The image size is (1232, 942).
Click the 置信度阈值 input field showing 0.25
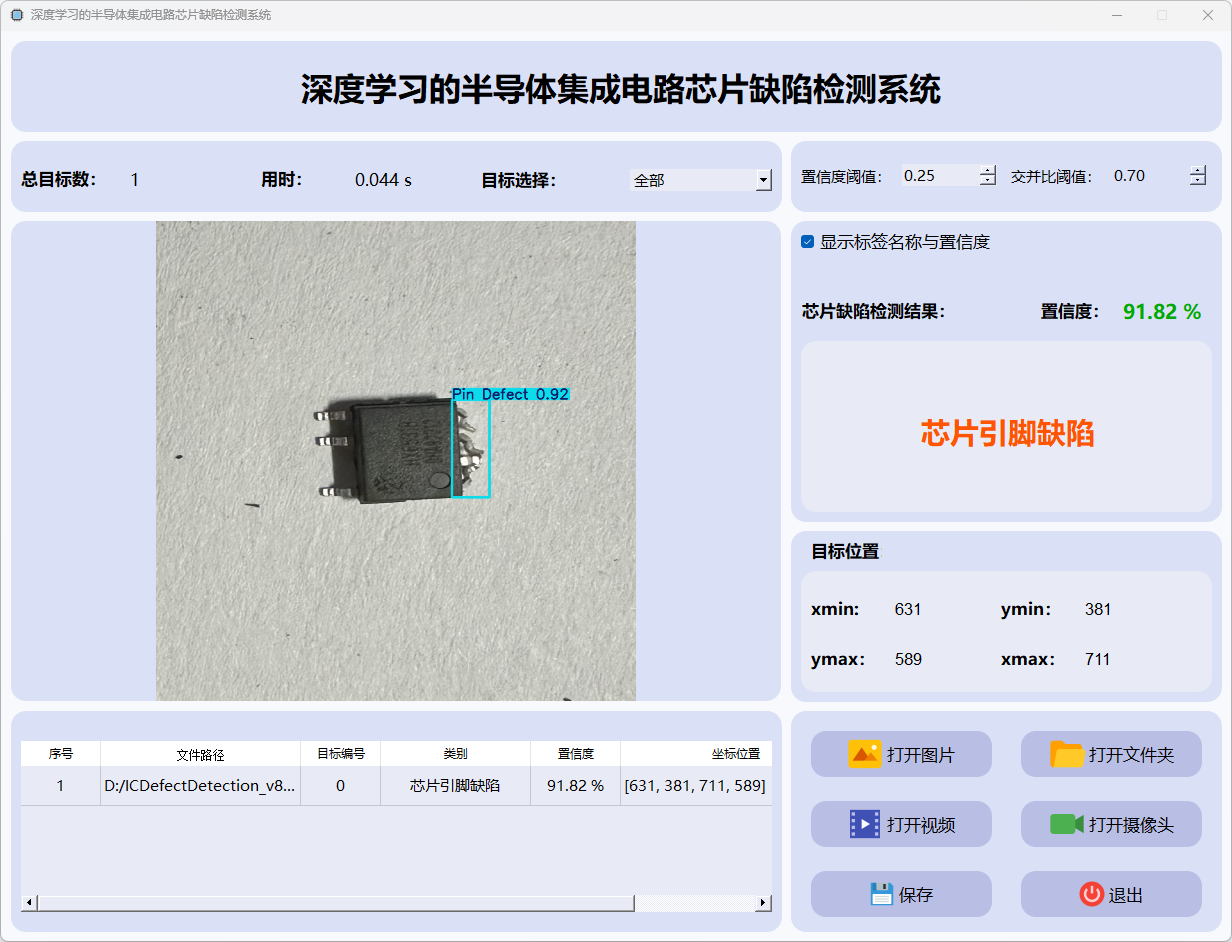(x=938, y=176)
